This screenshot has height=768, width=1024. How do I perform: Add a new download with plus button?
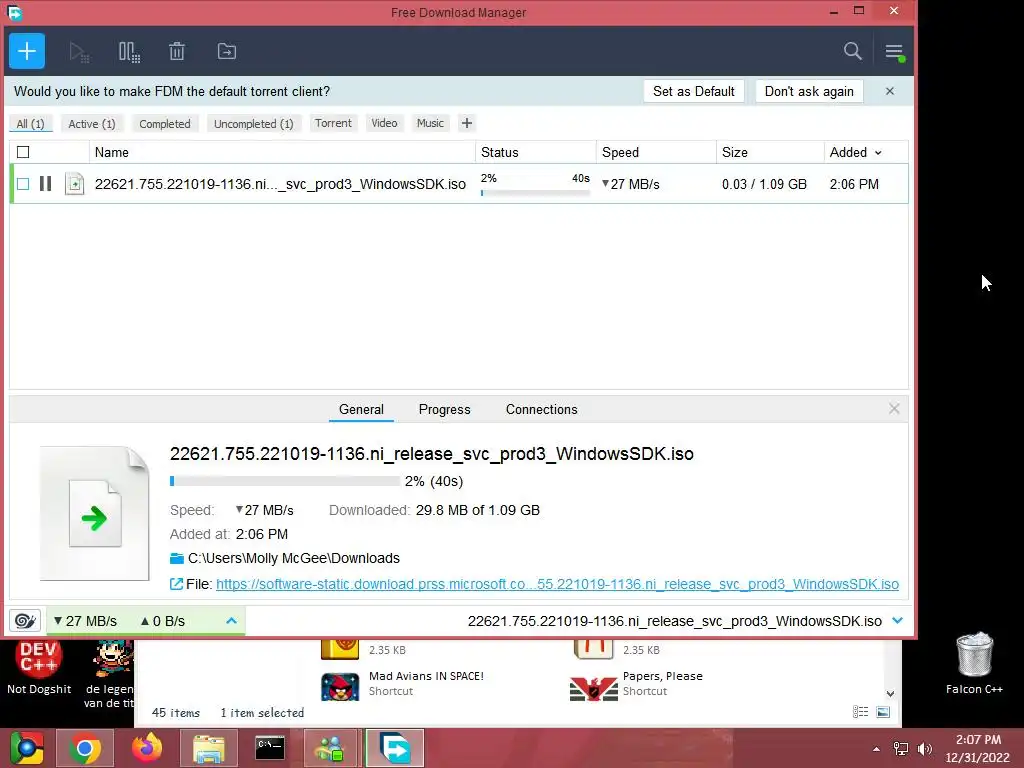[27, 51]
